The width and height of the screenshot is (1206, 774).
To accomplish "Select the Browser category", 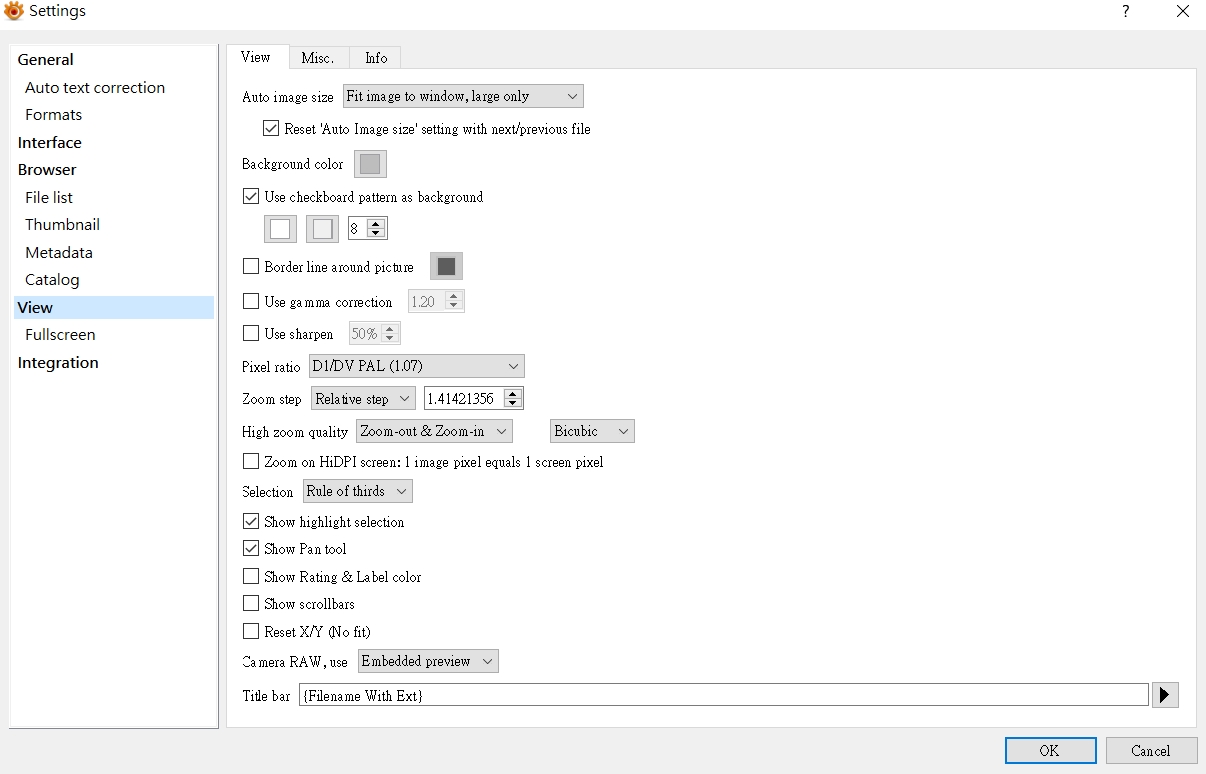I will pos(47,170).
